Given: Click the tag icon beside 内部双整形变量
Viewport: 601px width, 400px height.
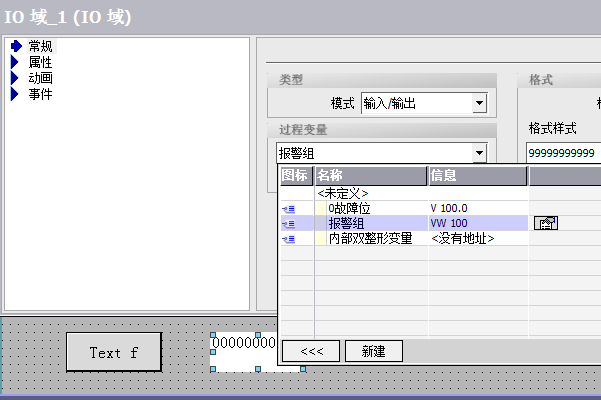Looking at the screenshot, I should pyautogui.click(x=288, y=239).
